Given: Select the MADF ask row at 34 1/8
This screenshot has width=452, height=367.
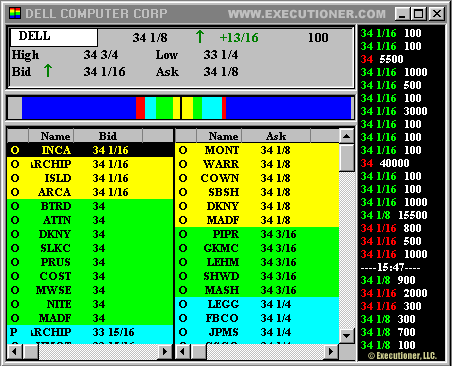Looking at the screenshot, I should [x=257, y=220].
